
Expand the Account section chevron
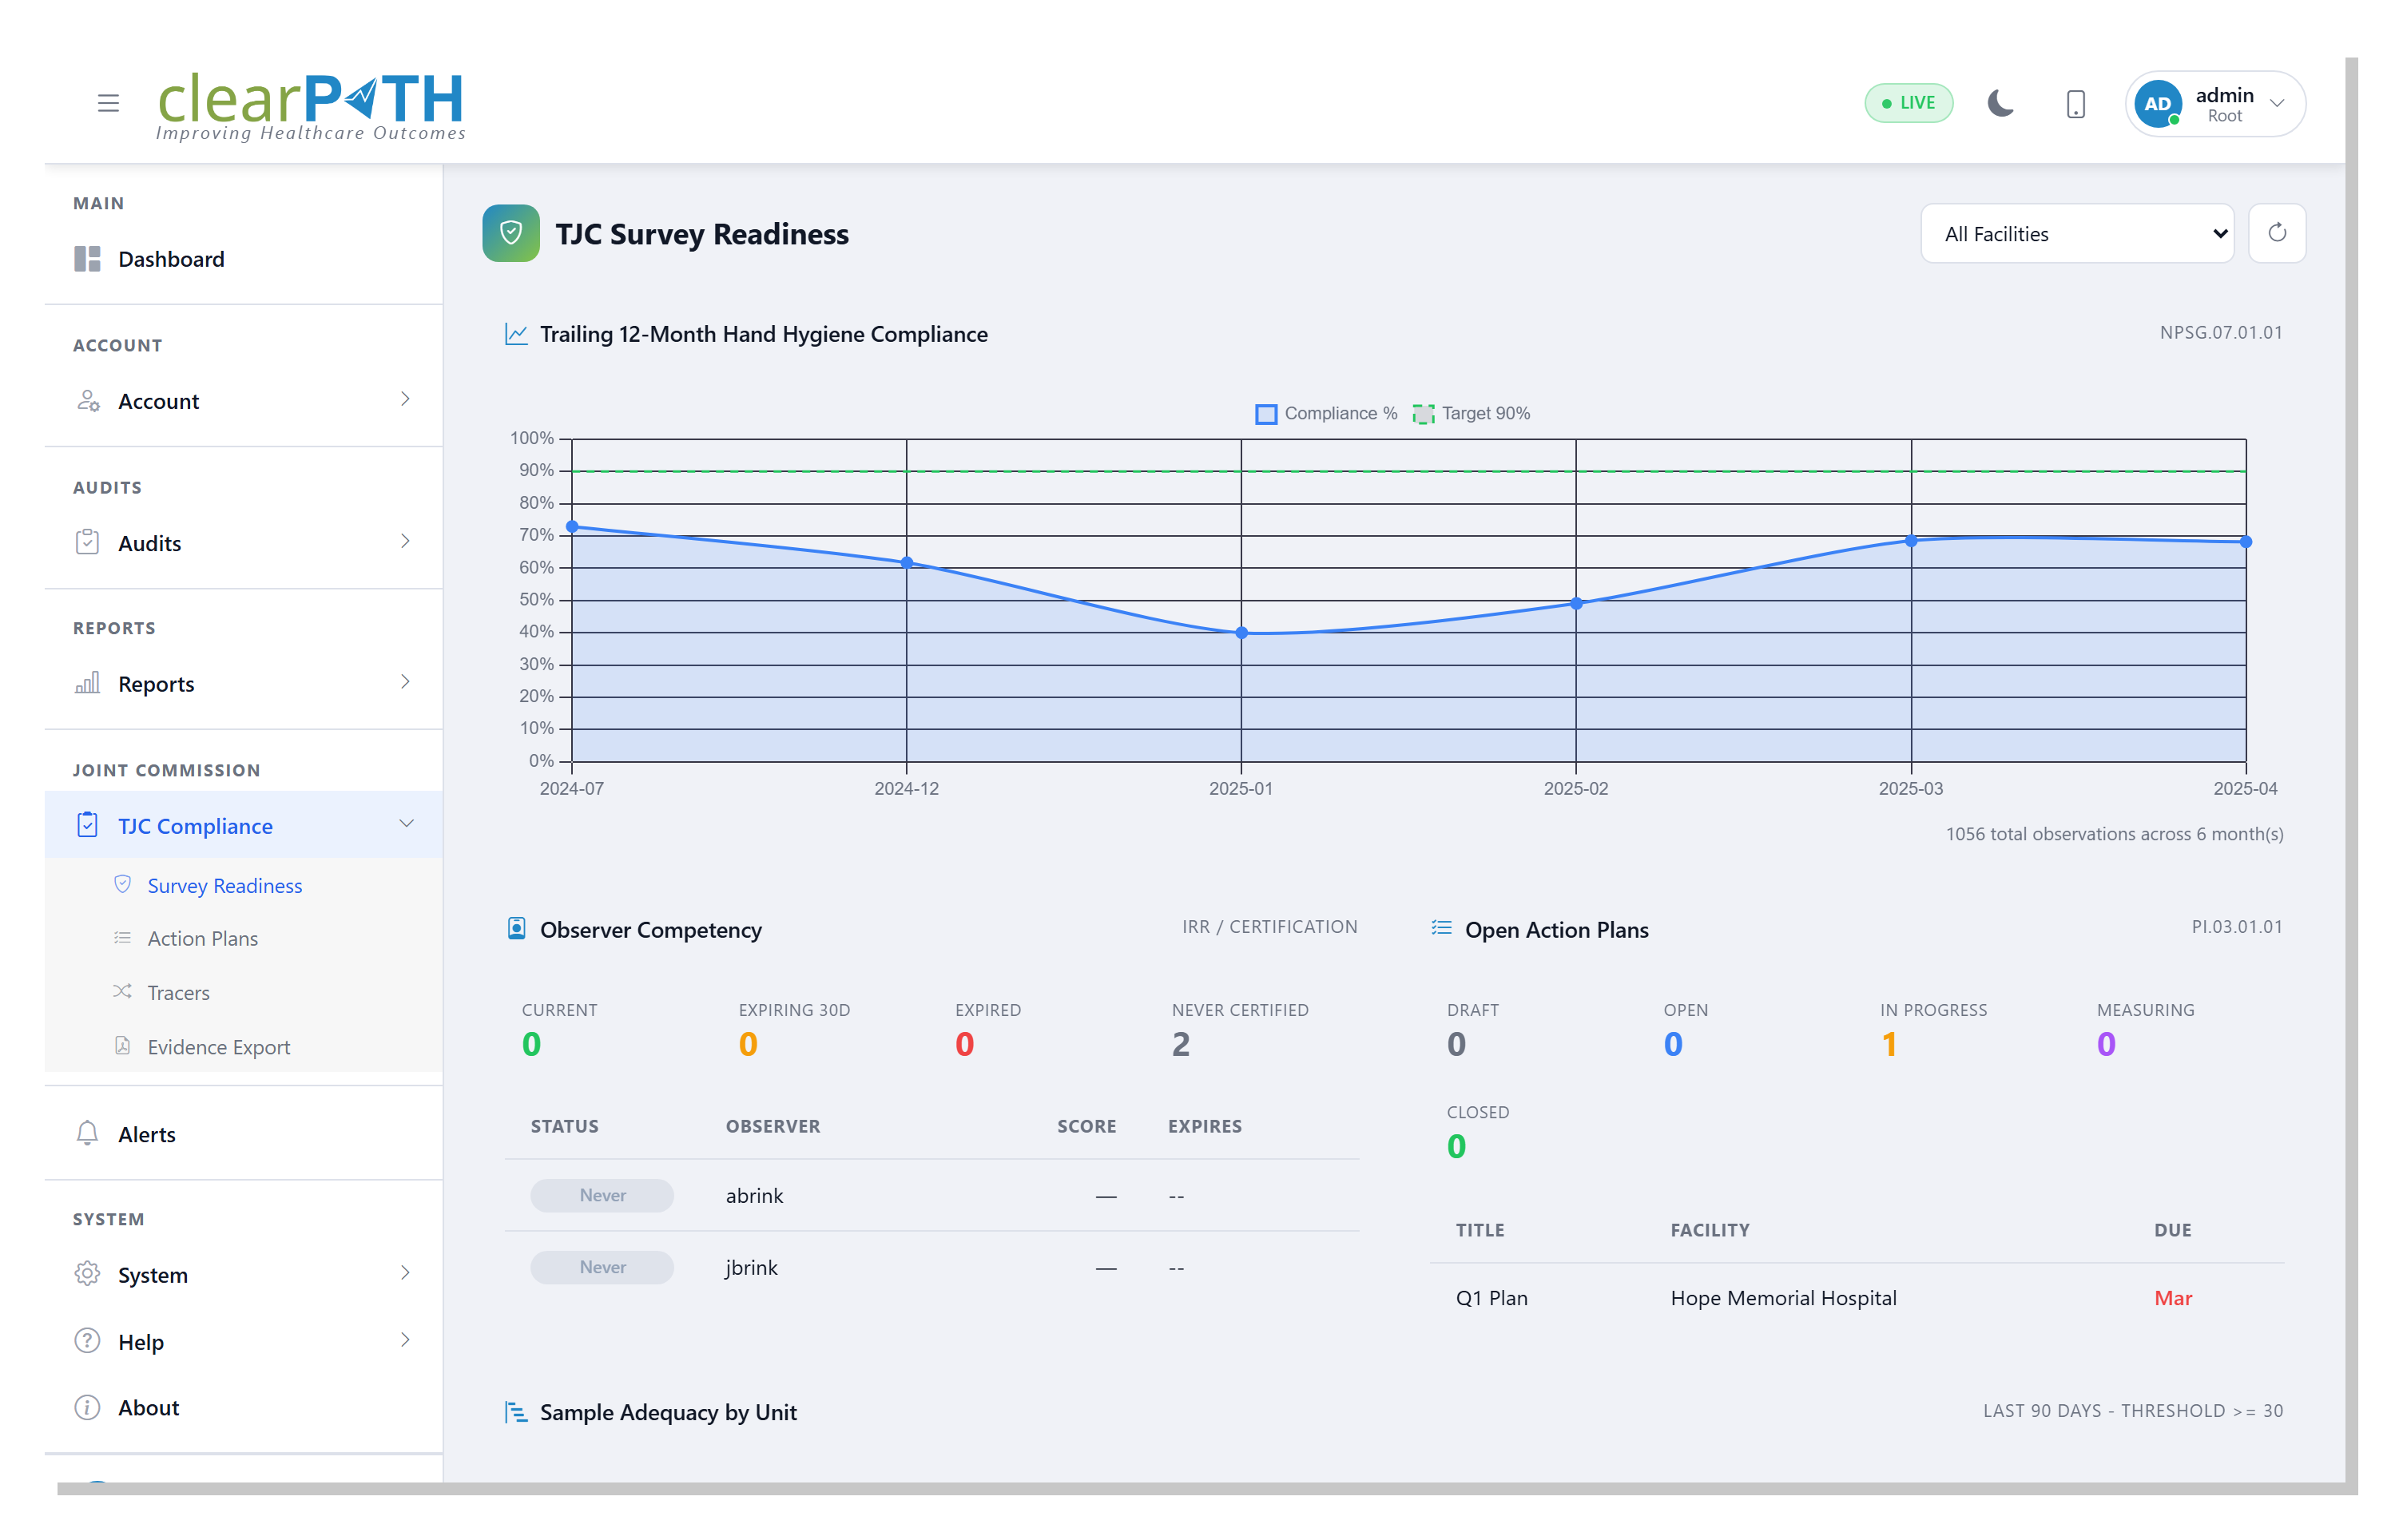point(405,399)
